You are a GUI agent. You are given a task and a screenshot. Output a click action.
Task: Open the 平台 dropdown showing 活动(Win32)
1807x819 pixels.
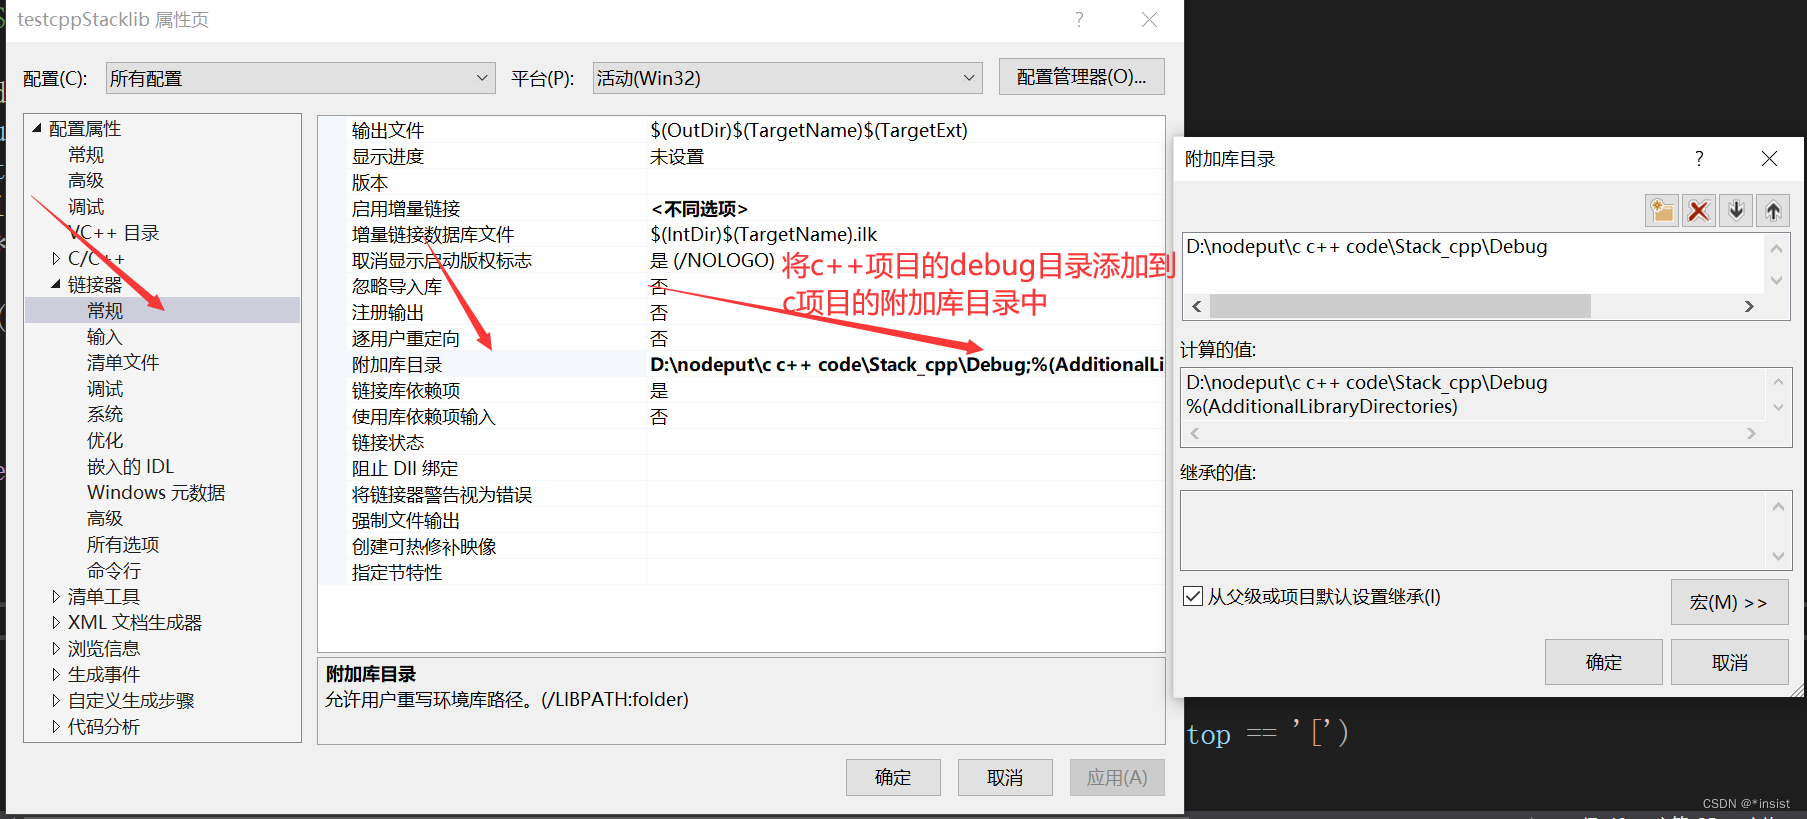click(788, 78)
